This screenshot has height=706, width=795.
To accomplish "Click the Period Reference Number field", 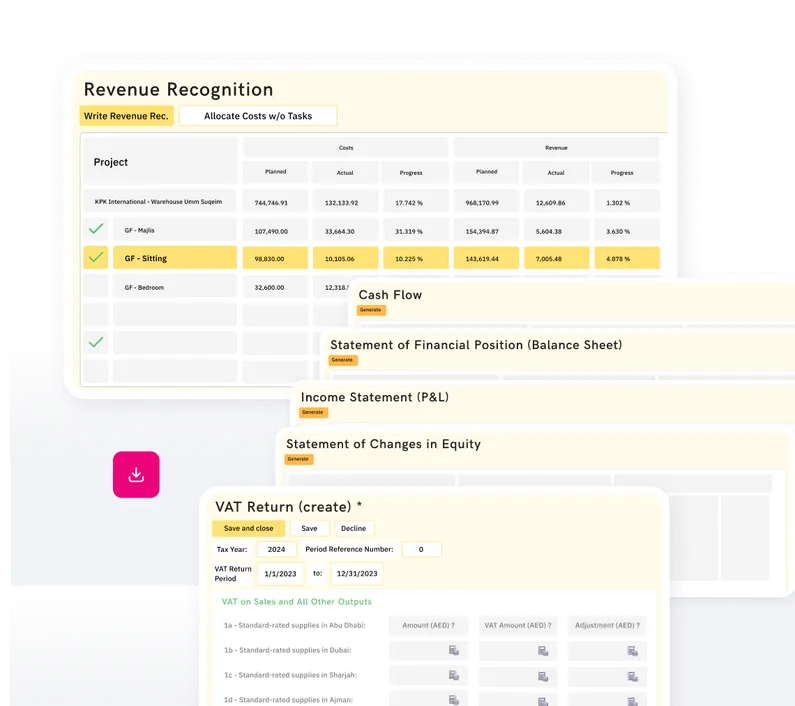I will pyautogui.click(x=421, y=549).
